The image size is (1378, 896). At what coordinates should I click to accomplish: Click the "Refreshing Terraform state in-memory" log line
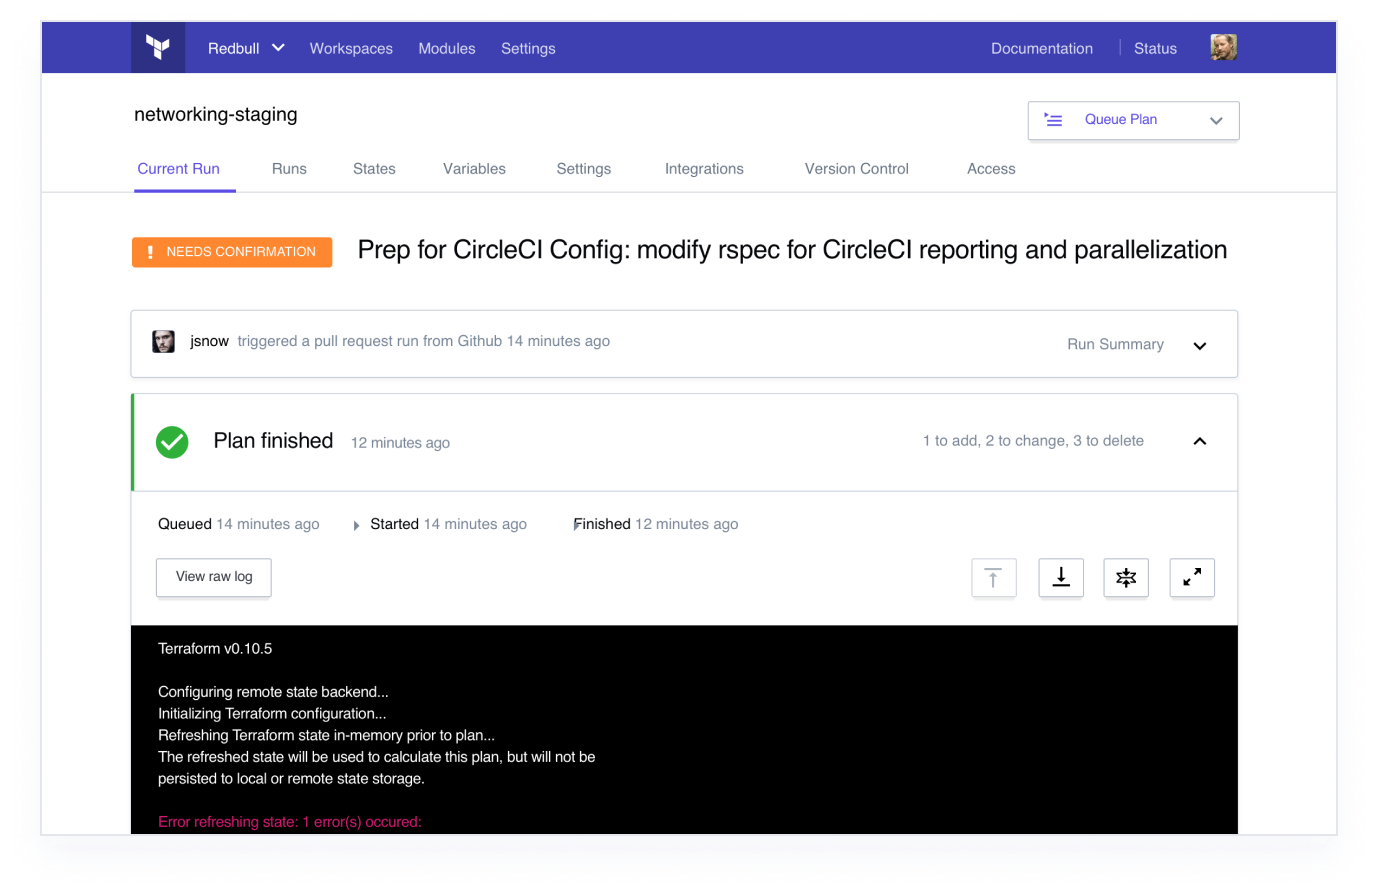point(326,736)
